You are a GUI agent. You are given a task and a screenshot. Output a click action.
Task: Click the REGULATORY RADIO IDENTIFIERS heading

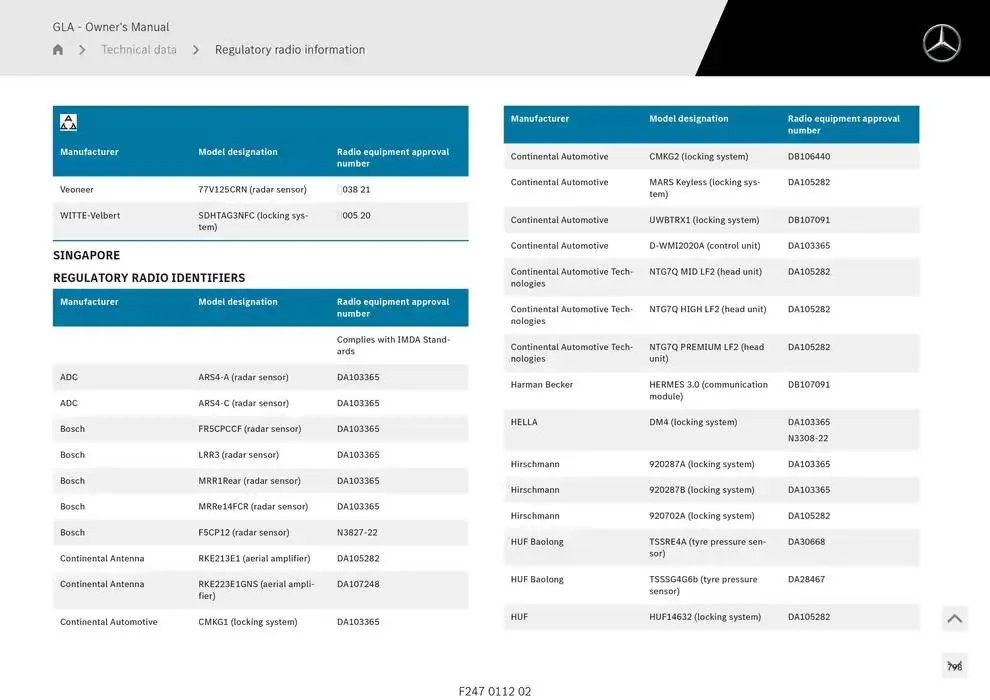(x=149, y=278)
